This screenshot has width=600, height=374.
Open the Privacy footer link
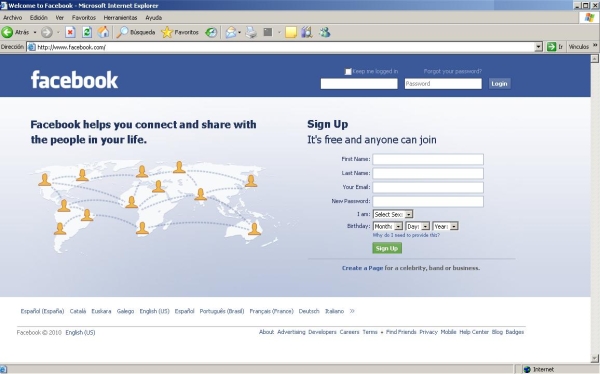428,332
